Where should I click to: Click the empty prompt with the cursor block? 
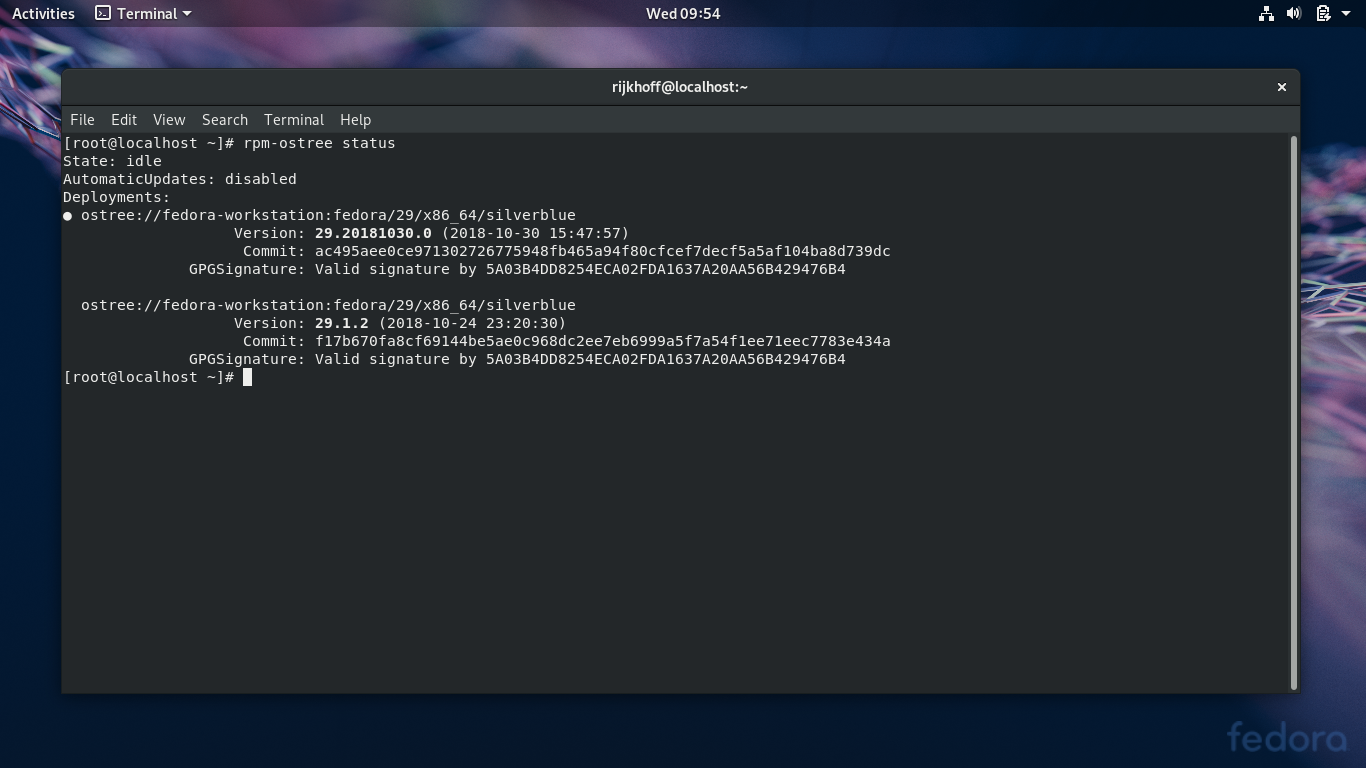[x=157, y=377]
